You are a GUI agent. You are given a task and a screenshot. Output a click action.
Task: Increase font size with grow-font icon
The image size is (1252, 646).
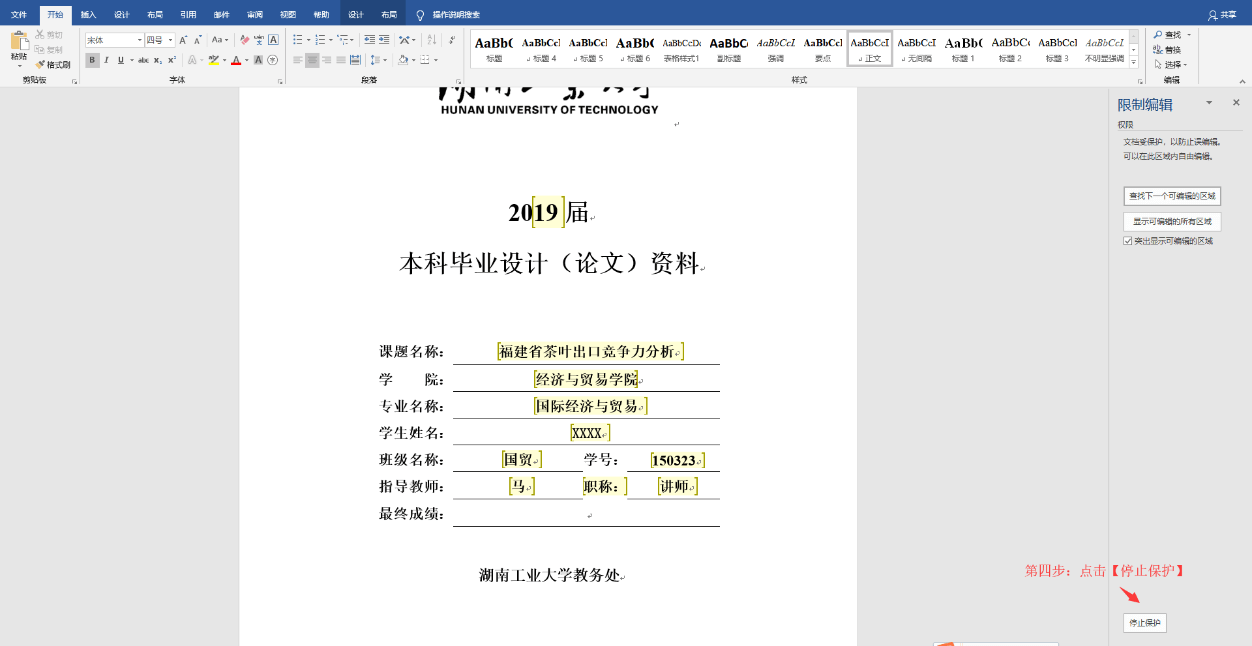pos(183,40)
